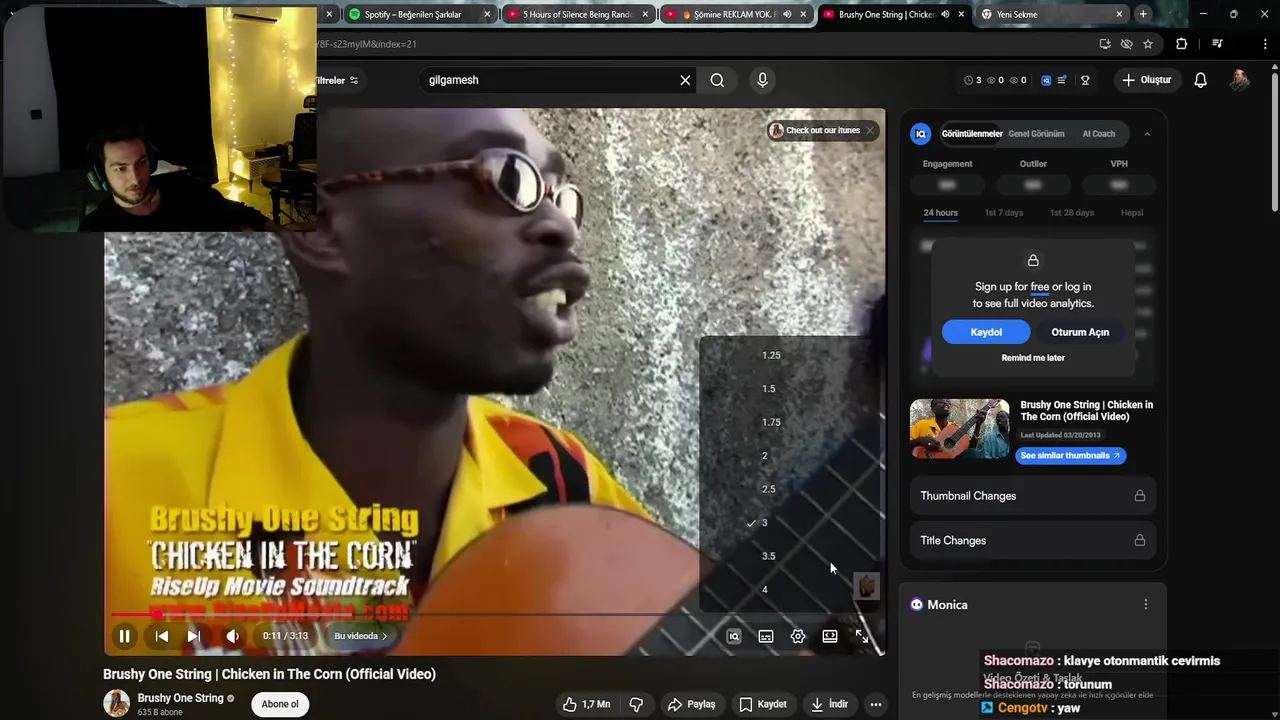1280x720 pixels.
Task: Open the Filtreler filter options
Action: pyautogui.click(x=337, y=80)
